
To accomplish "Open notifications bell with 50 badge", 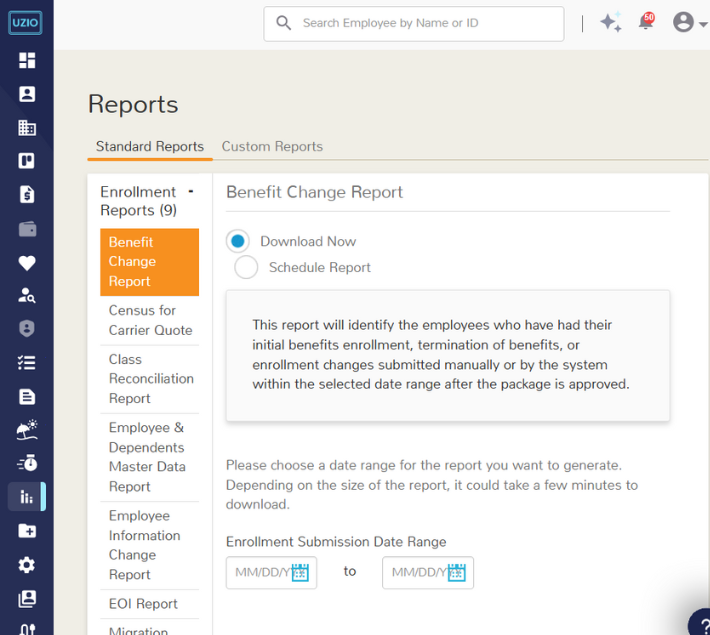I will 646,21.
